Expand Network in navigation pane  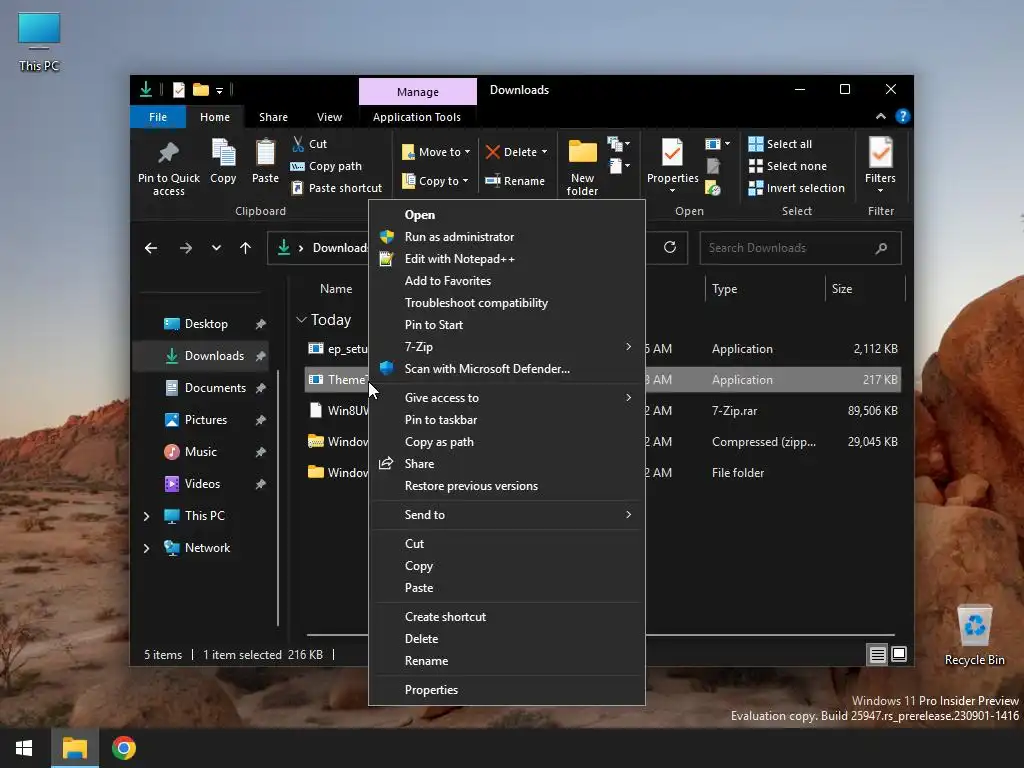(146, 548)
